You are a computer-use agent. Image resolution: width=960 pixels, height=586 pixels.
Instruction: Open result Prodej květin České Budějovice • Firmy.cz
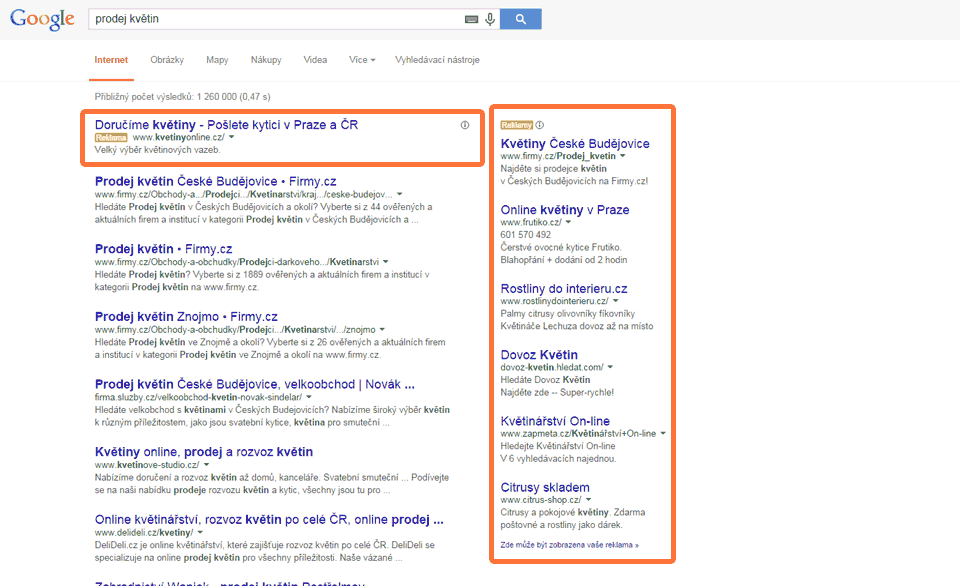[216, 181]
